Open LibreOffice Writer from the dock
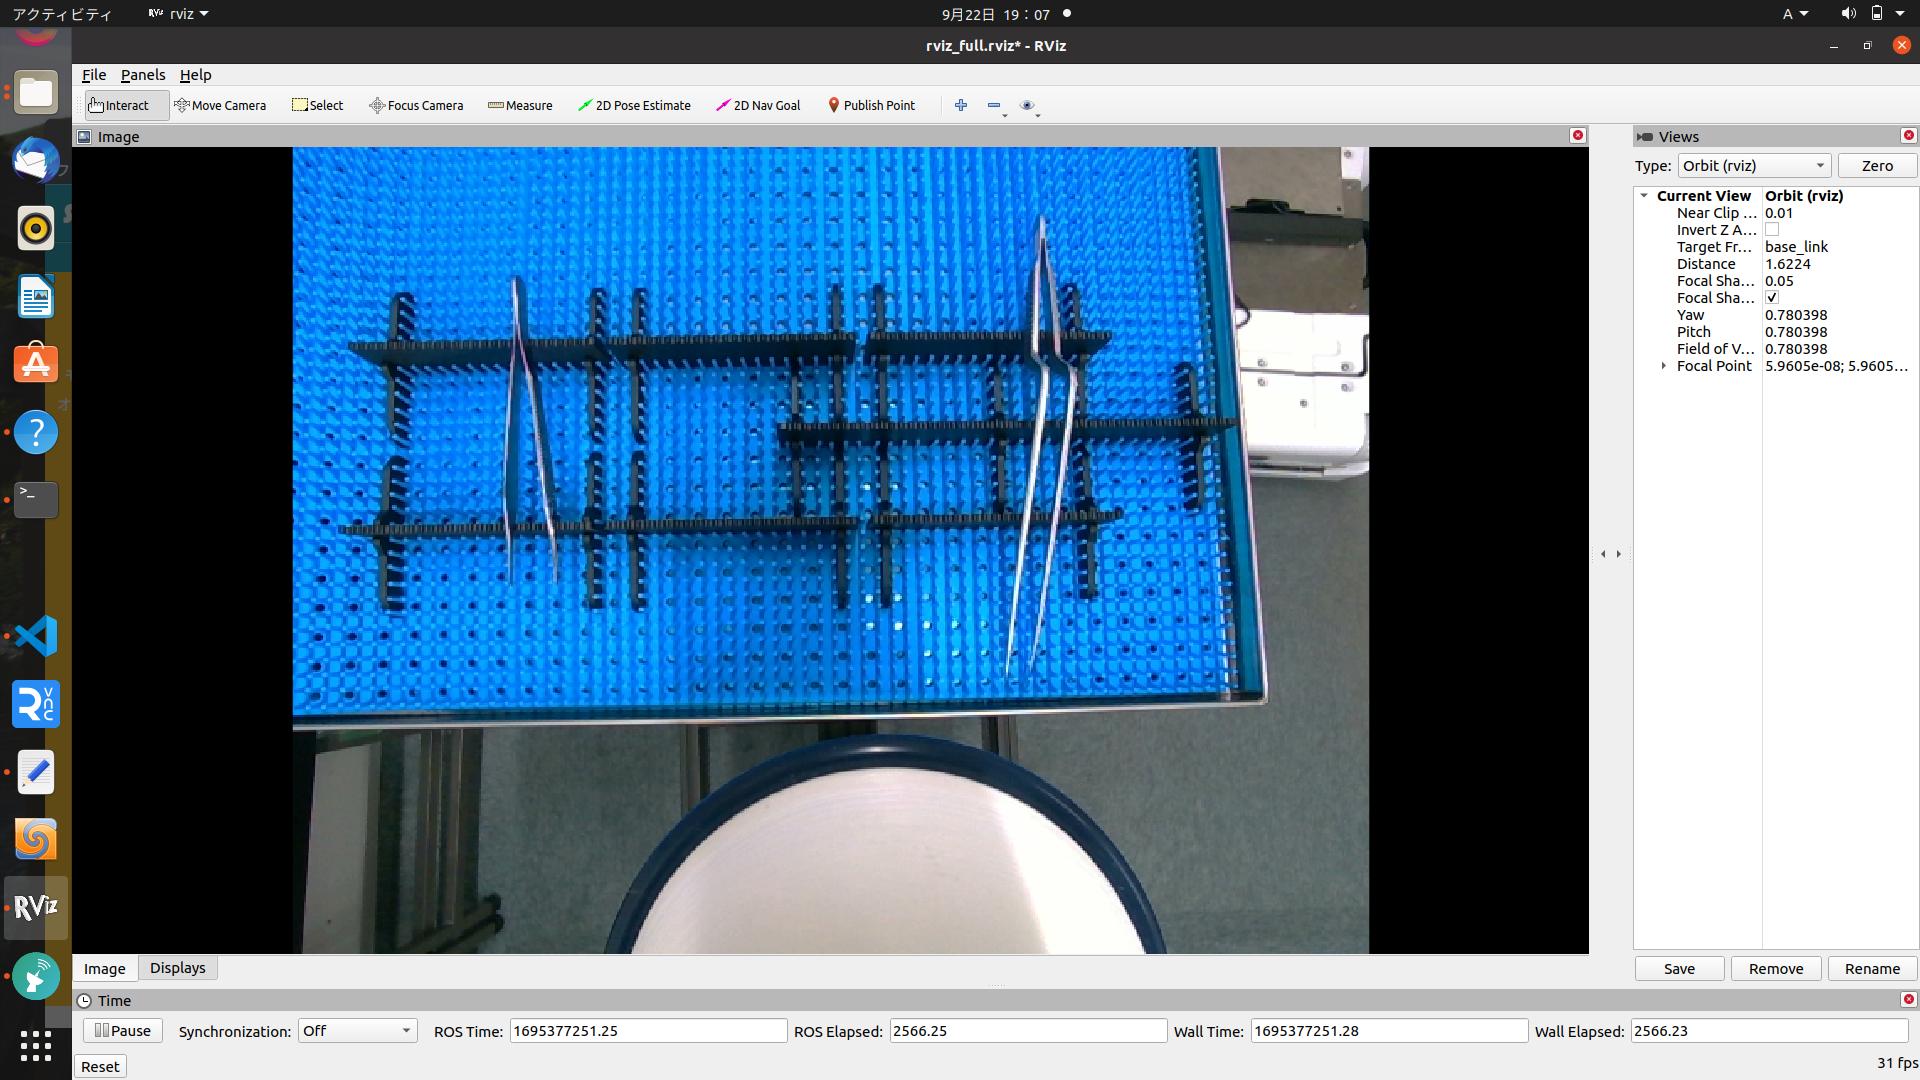The width and height of the screenshot is (1920, 1080). pyautogui.click(x=36, y=297)
